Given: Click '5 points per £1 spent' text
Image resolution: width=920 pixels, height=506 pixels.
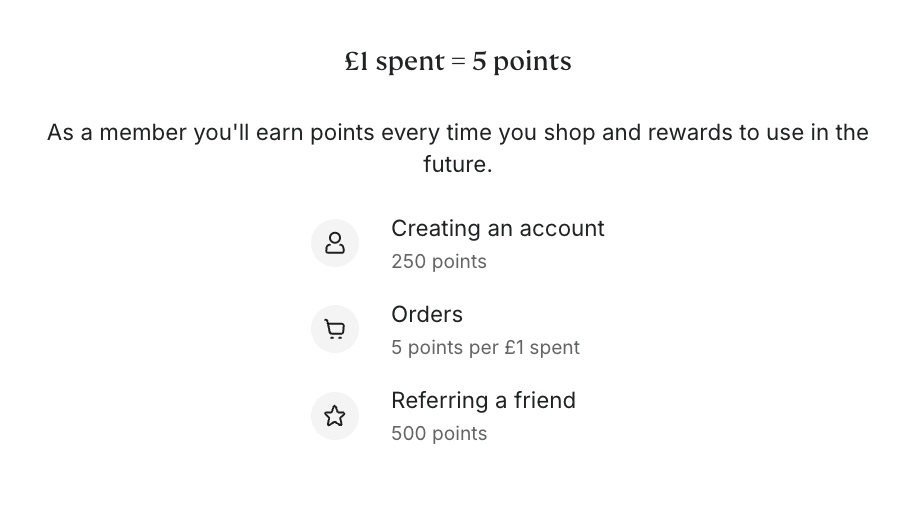Looking at the screenshot, I should pos(485,348).
